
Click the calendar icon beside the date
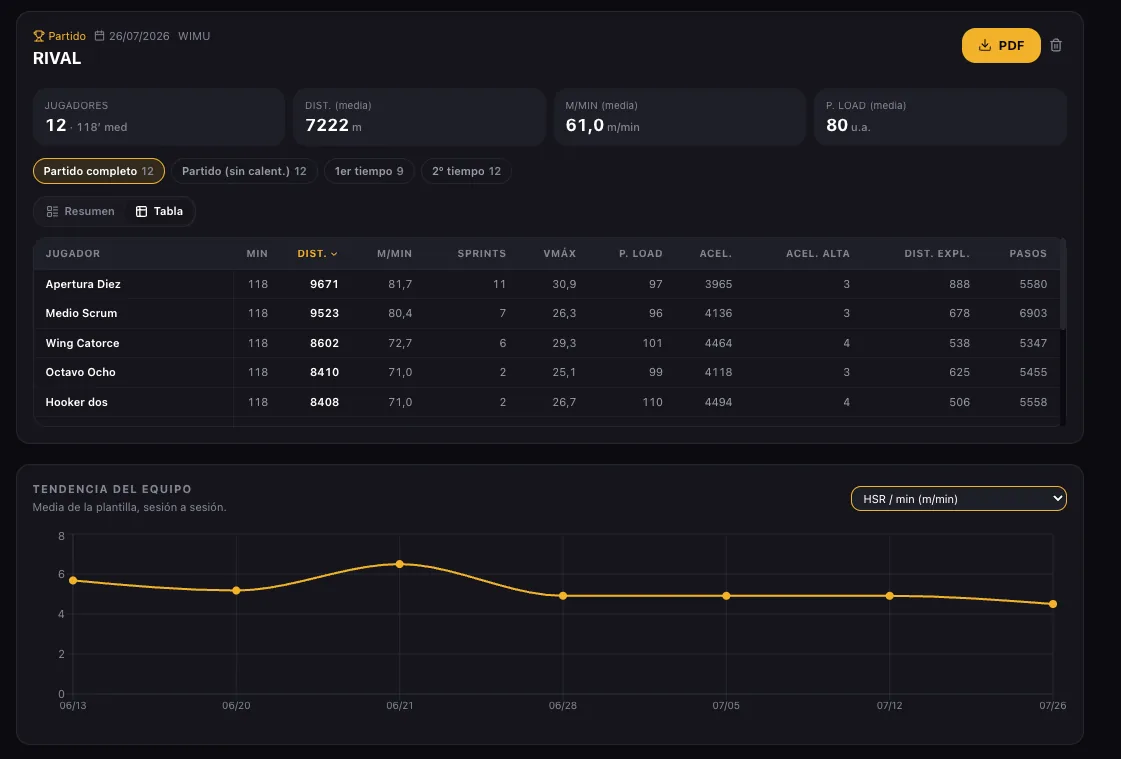click(x=99, y=36)
